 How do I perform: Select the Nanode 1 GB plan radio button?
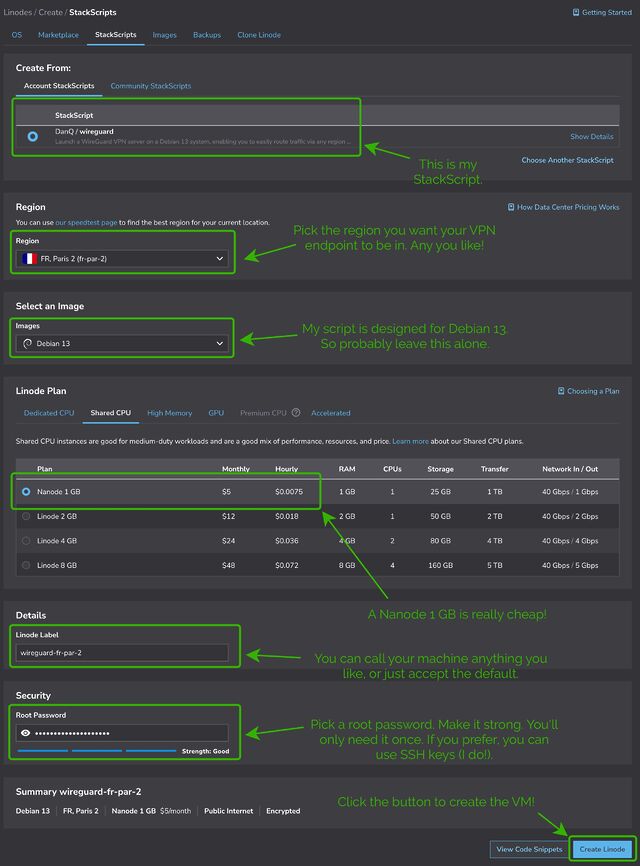[26, 491]
